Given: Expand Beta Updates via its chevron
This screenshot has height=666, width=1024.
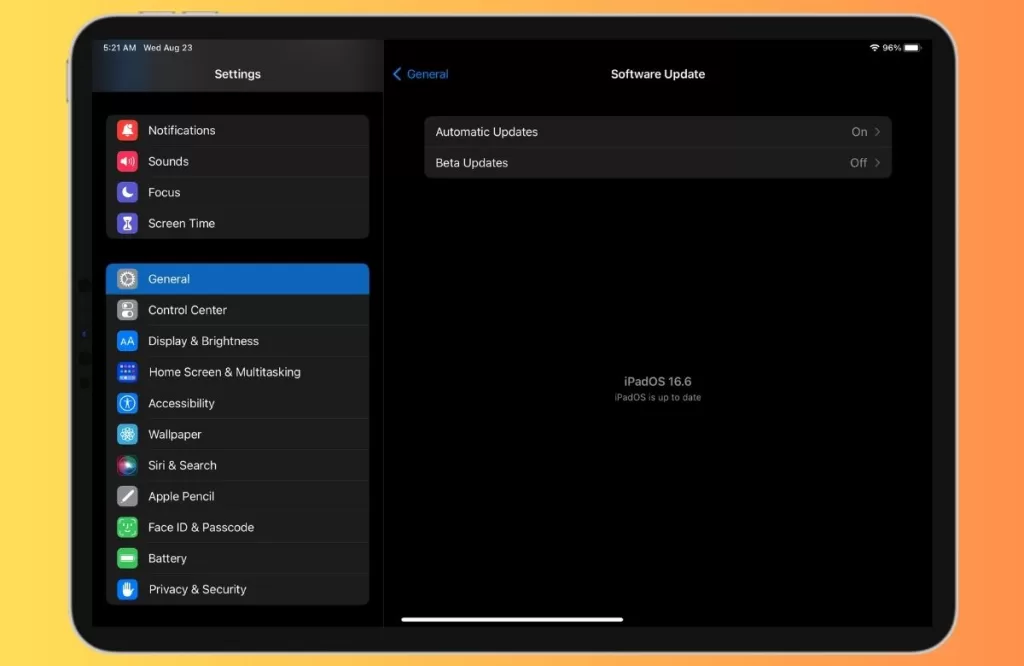Looking at the screenshot, I should click(x=877, y=163).
